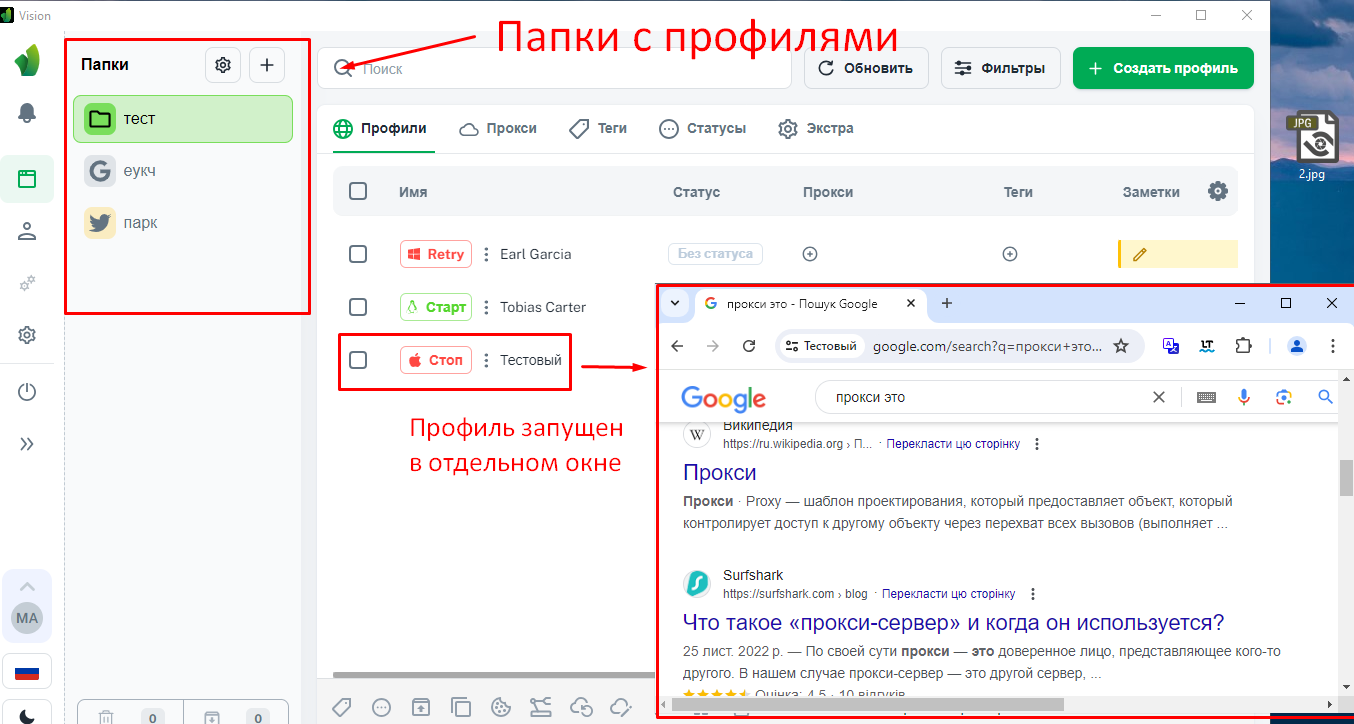
Task: Add a new folder with plus button
Action: (x=267, y=65)
